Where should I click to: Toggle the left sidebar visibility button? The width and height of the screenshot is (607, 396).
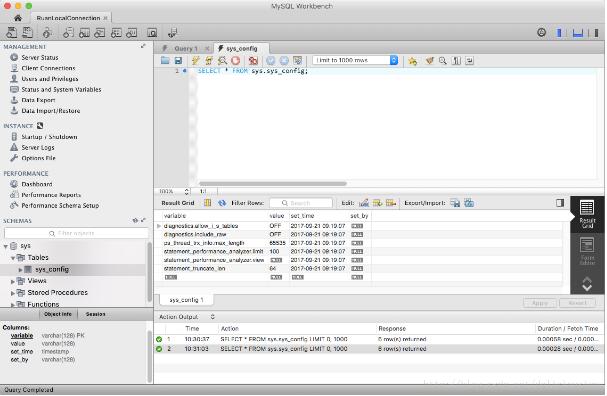(x=559, y=33)
